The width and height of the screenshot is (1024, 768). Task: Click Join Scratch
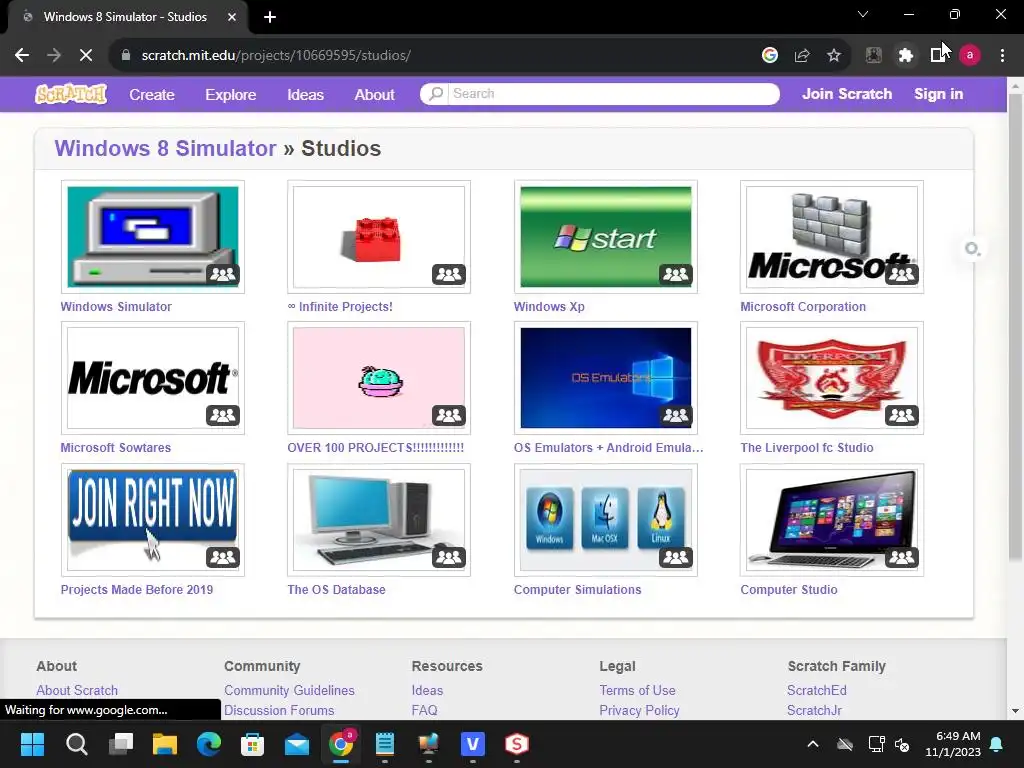847,94
